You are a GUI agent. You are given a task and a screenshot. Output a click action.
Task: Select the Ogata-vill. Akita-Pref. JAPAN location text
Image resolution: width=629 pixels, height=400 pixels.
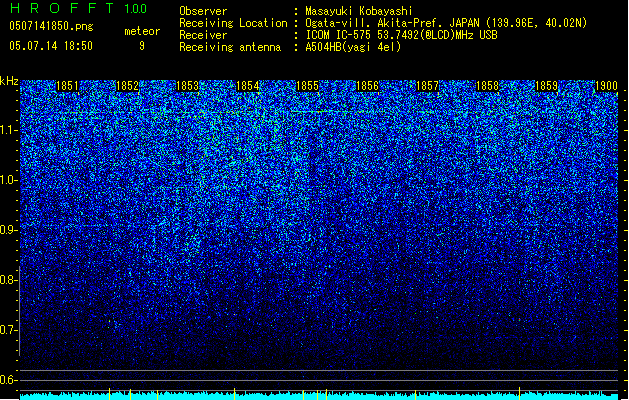tap(446, 23)
